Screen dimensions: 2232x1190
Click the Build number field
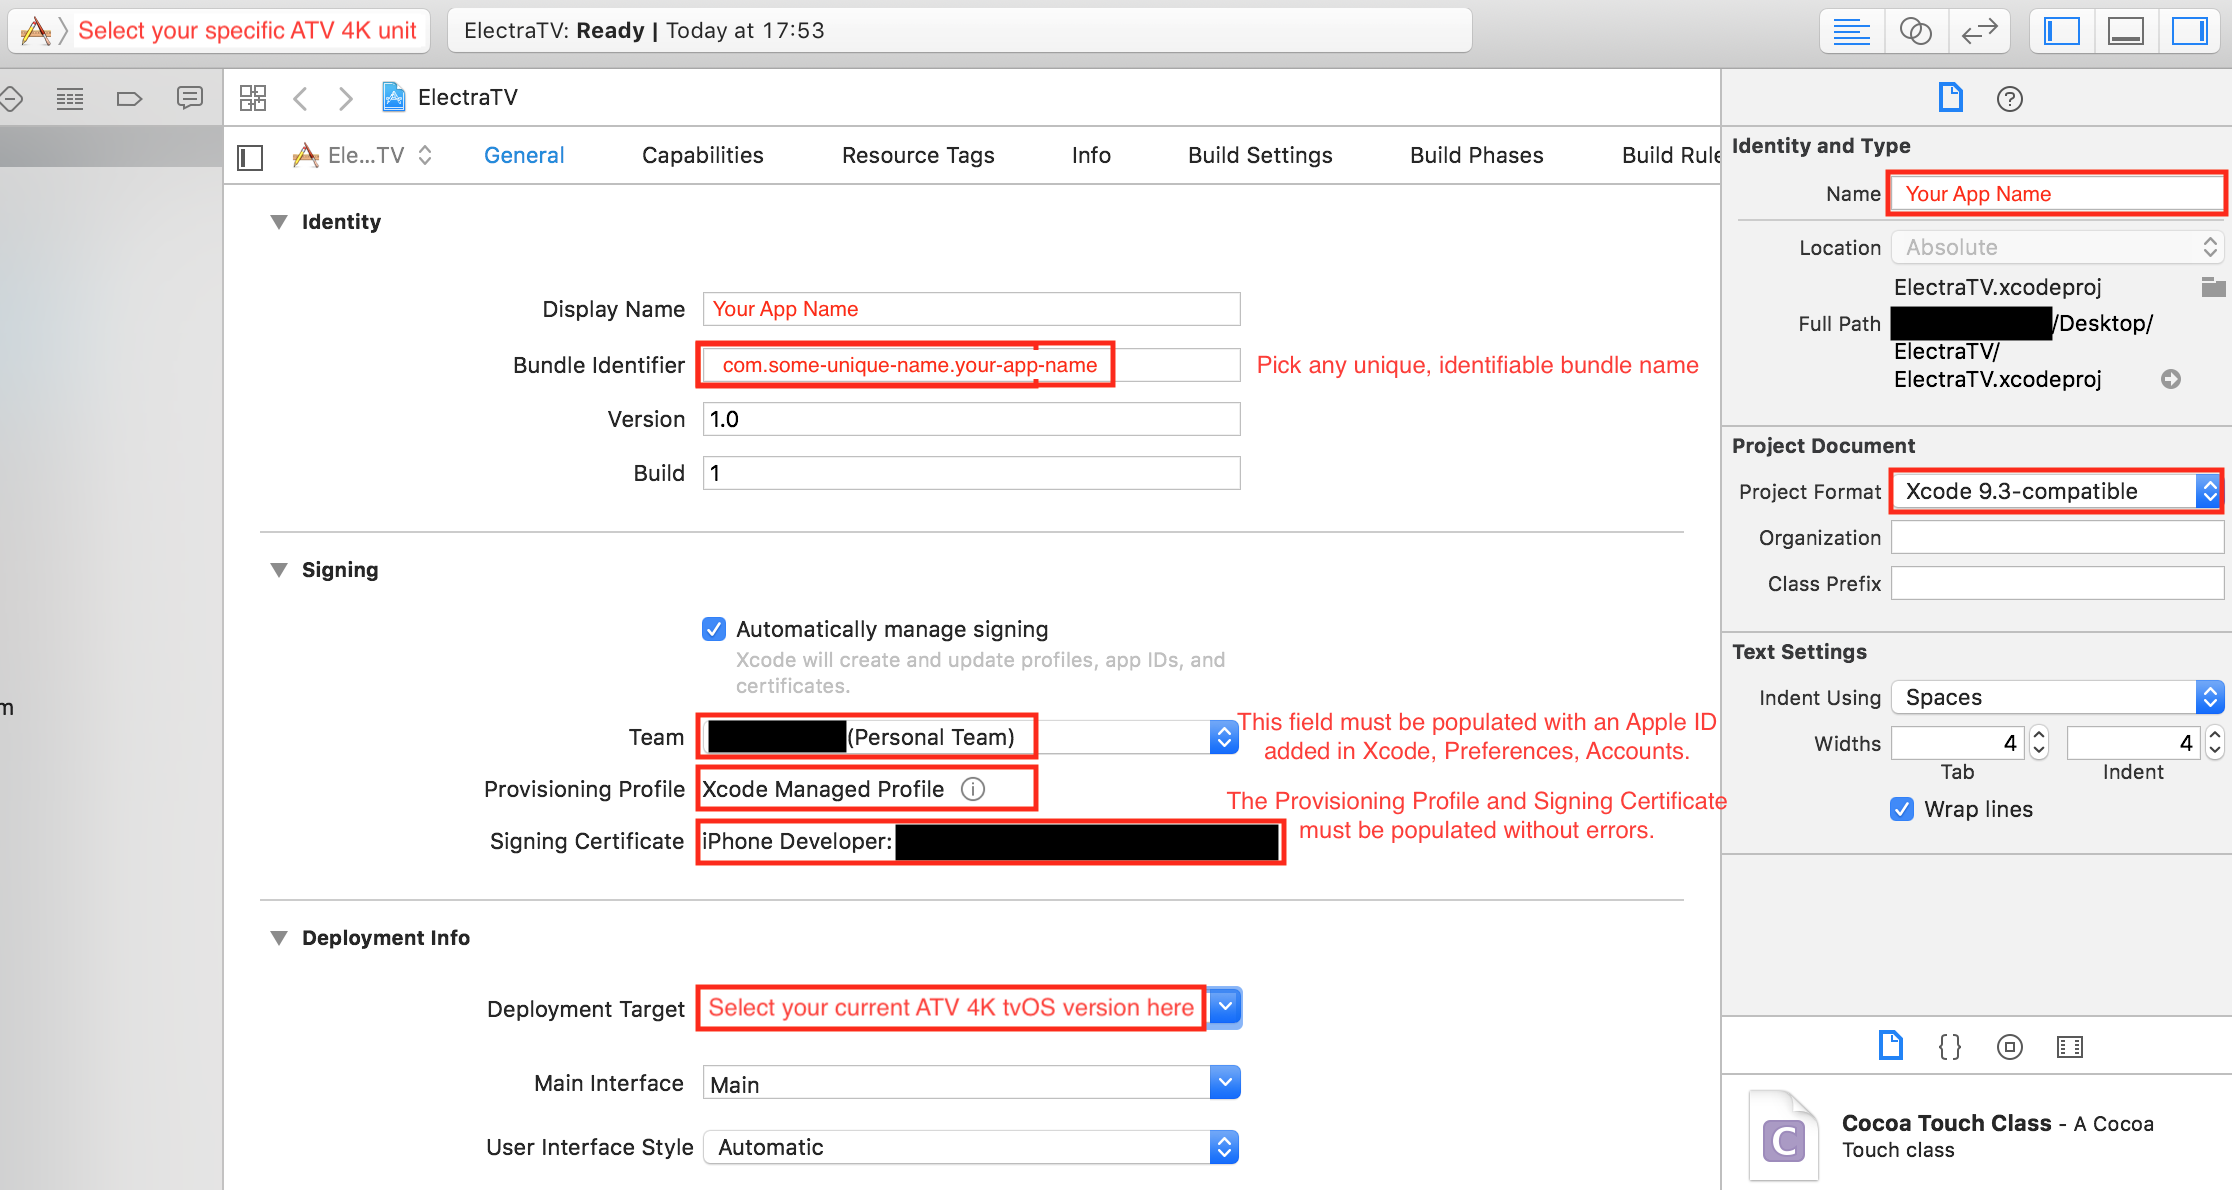click(x=971, y=473)
